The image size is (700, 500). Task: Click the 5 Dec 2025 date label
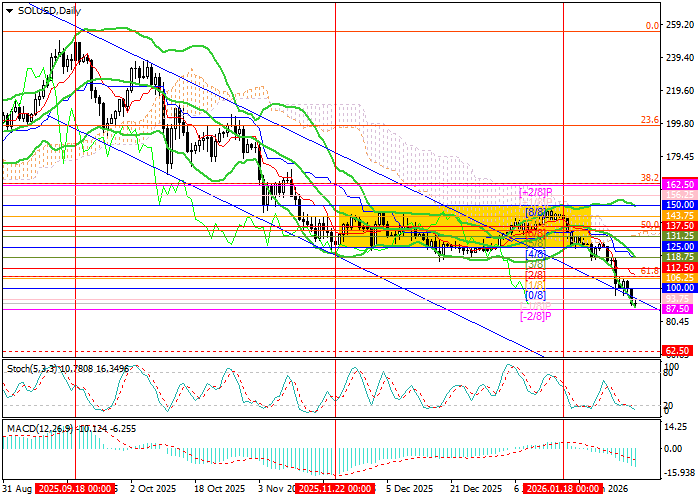[x=410, y=489]
